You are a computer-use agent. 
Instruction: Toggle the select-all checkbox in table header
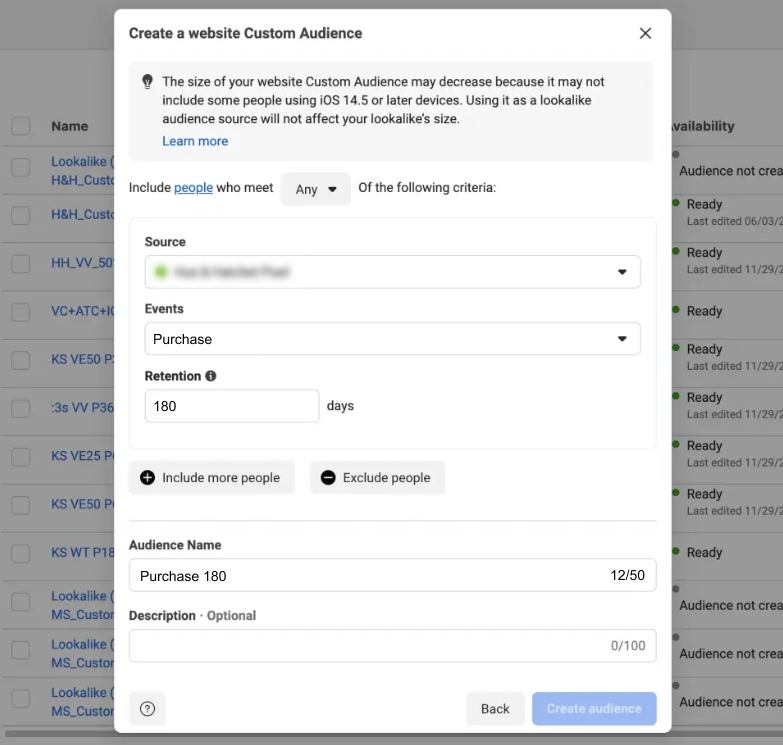pos(21,126)
